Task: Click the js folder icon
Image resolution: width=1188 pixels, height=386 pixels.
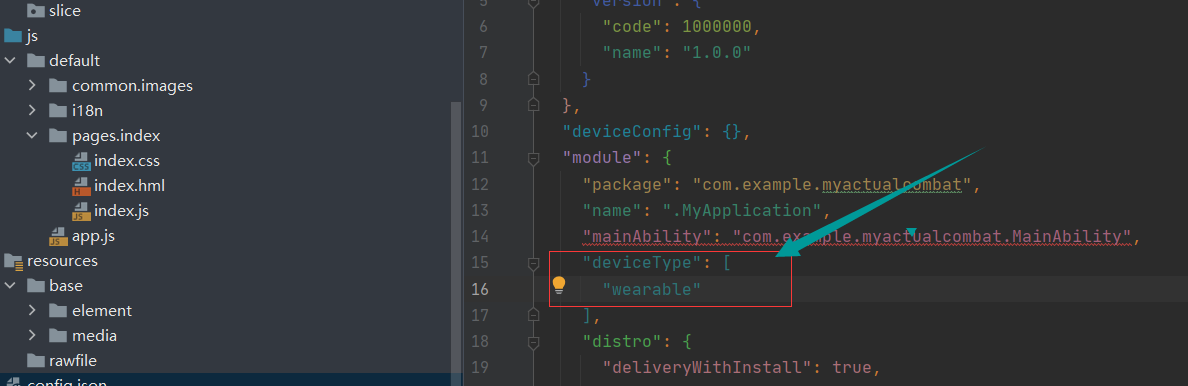Action: pos(13,36)
